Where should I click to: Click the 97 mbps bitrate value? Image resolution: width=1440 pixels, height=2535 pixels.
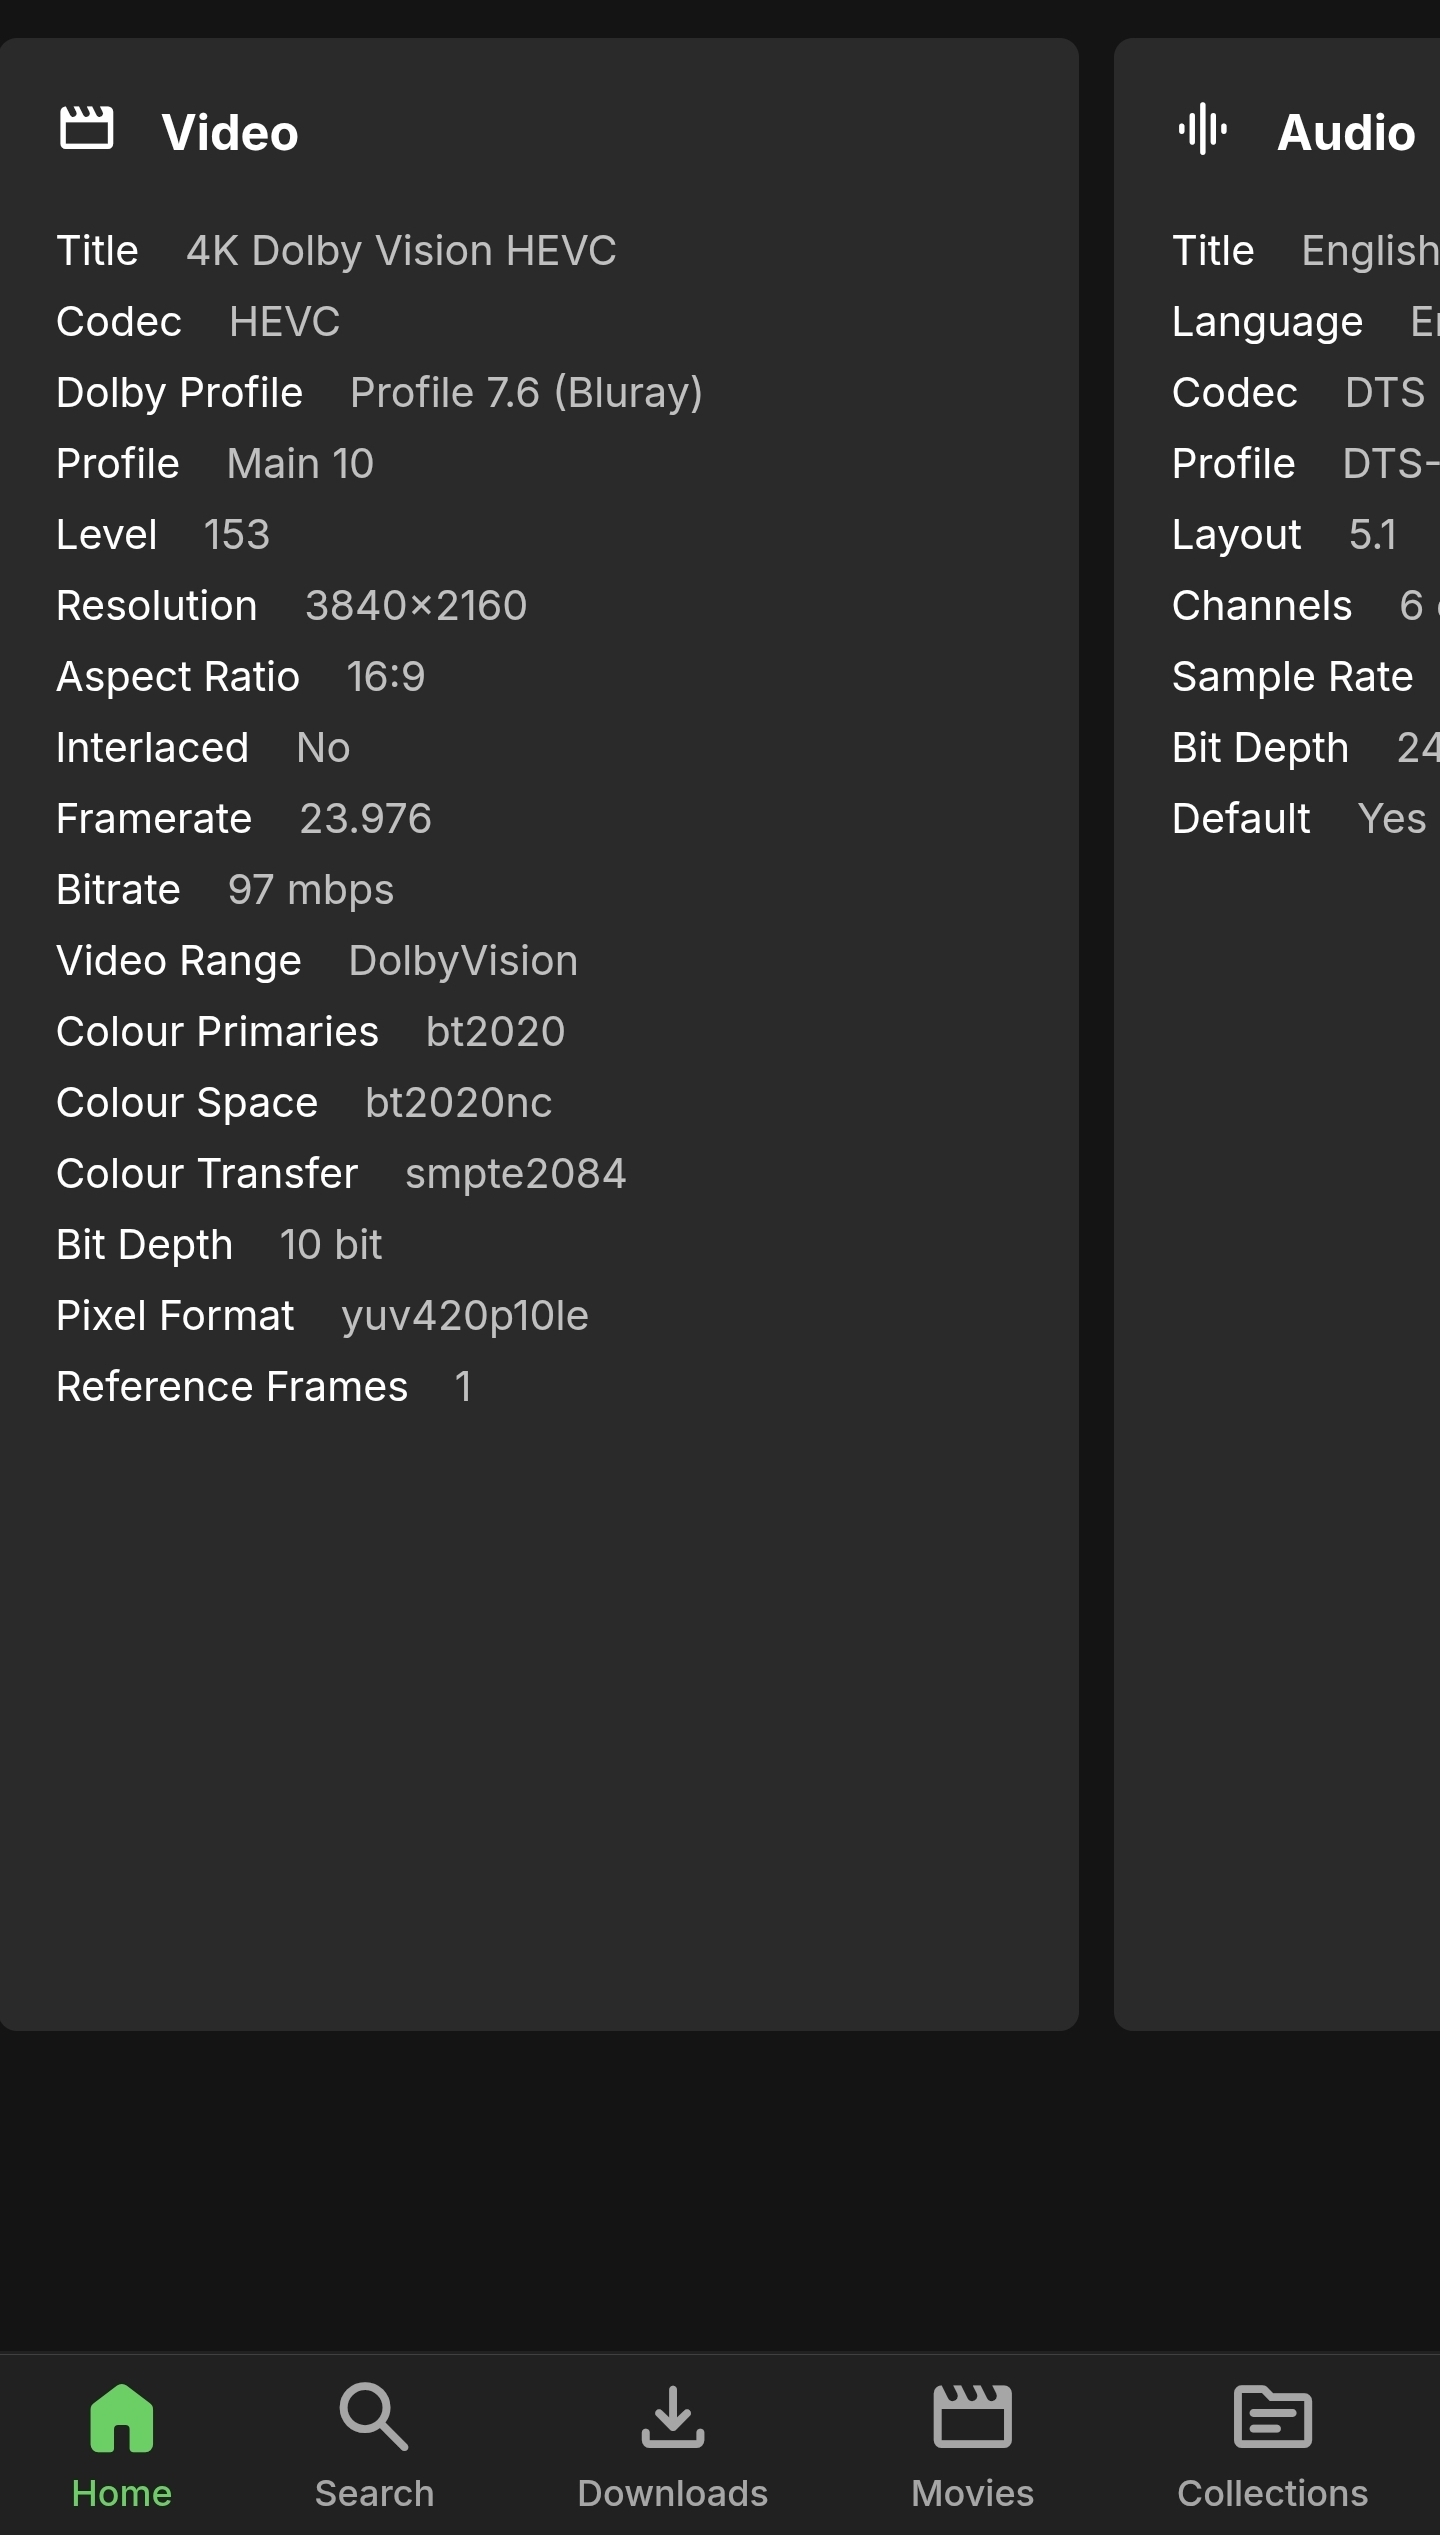pyautogui.click(x=311, y=890)
